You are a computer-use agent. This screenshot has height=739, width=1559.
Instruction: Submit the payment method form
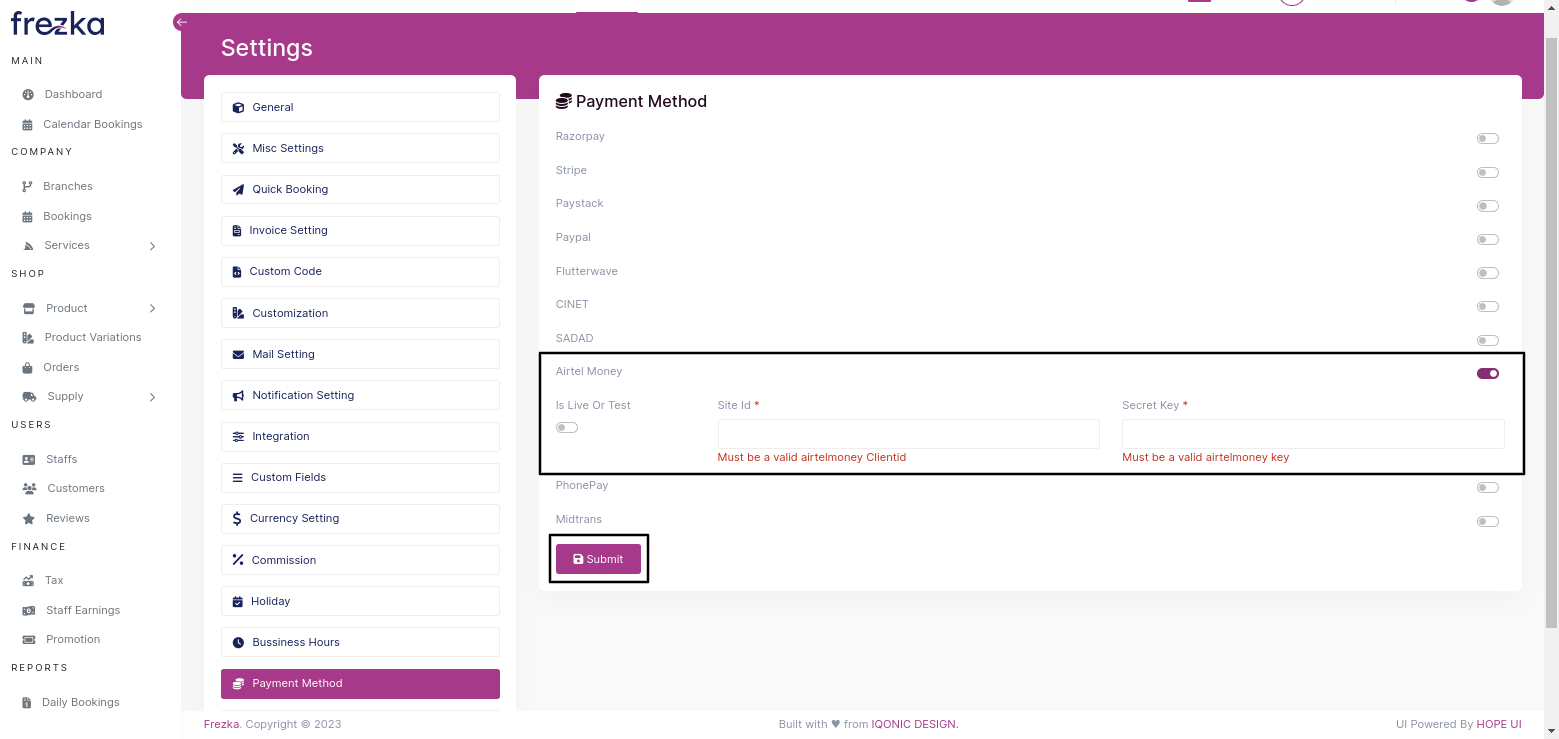598,559
